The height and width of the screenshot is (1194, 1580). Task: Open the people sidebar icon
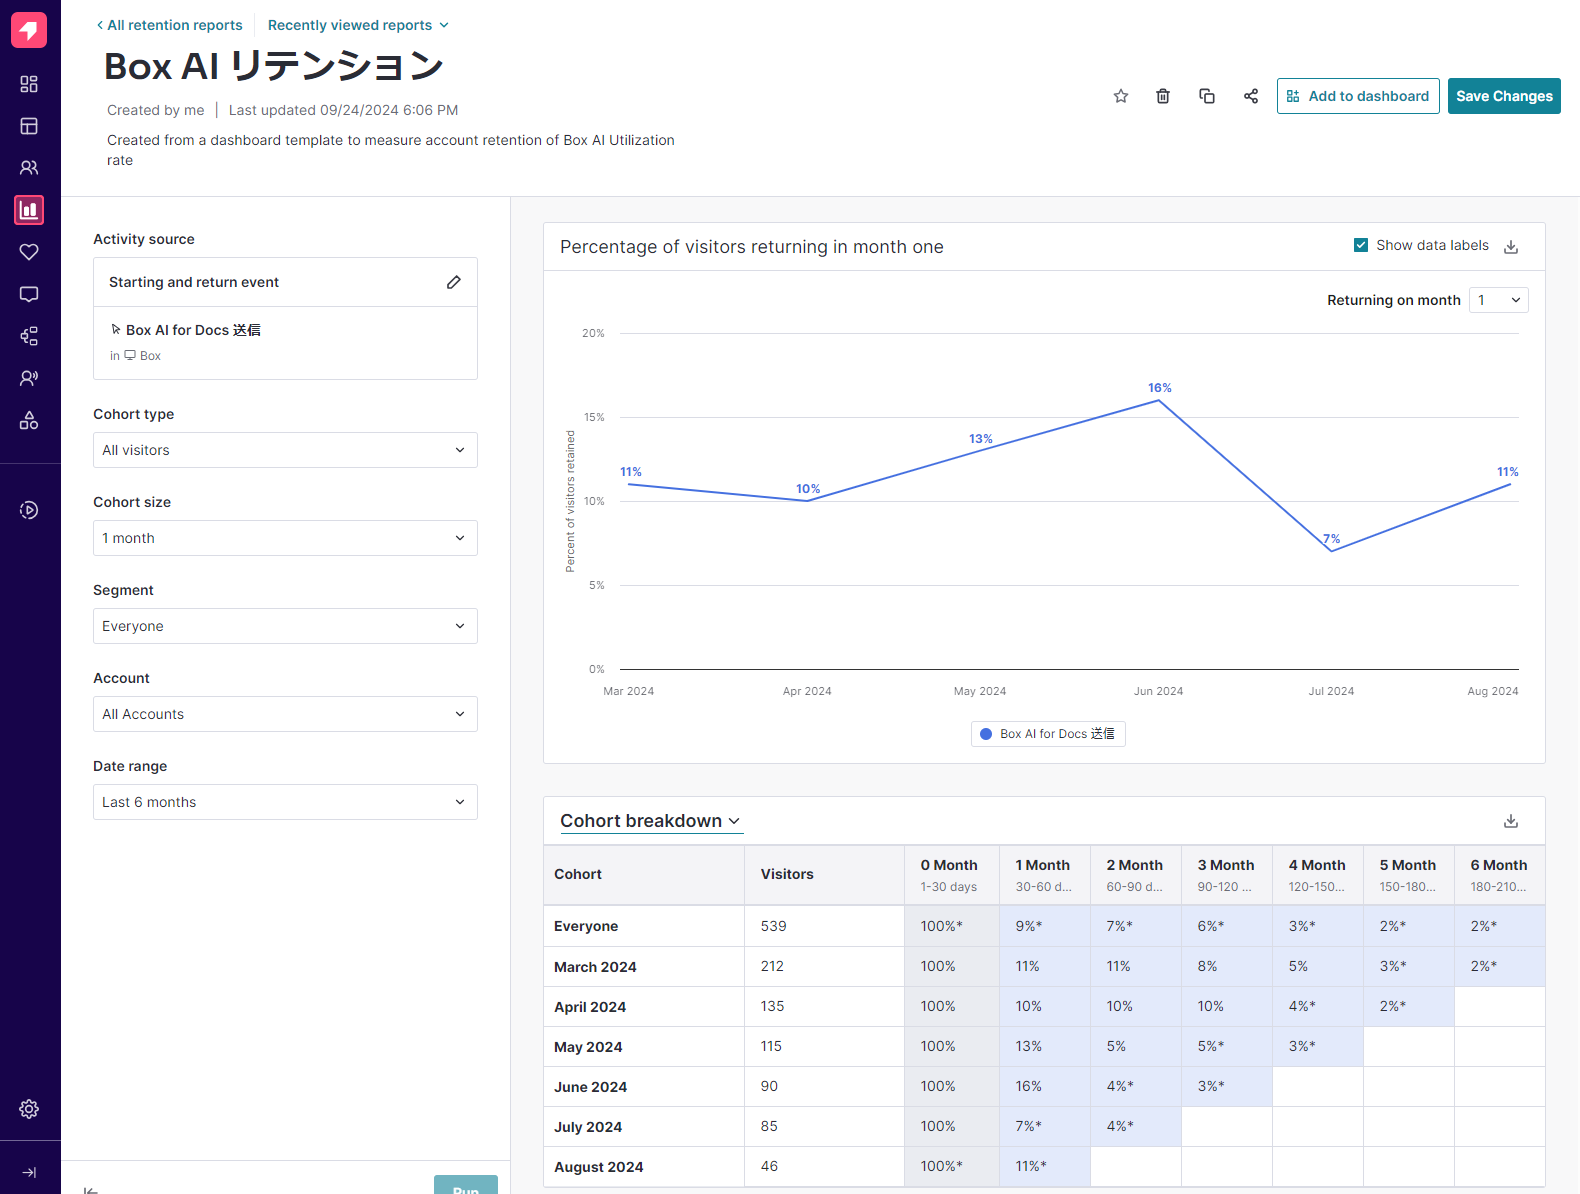click(29, 168)
